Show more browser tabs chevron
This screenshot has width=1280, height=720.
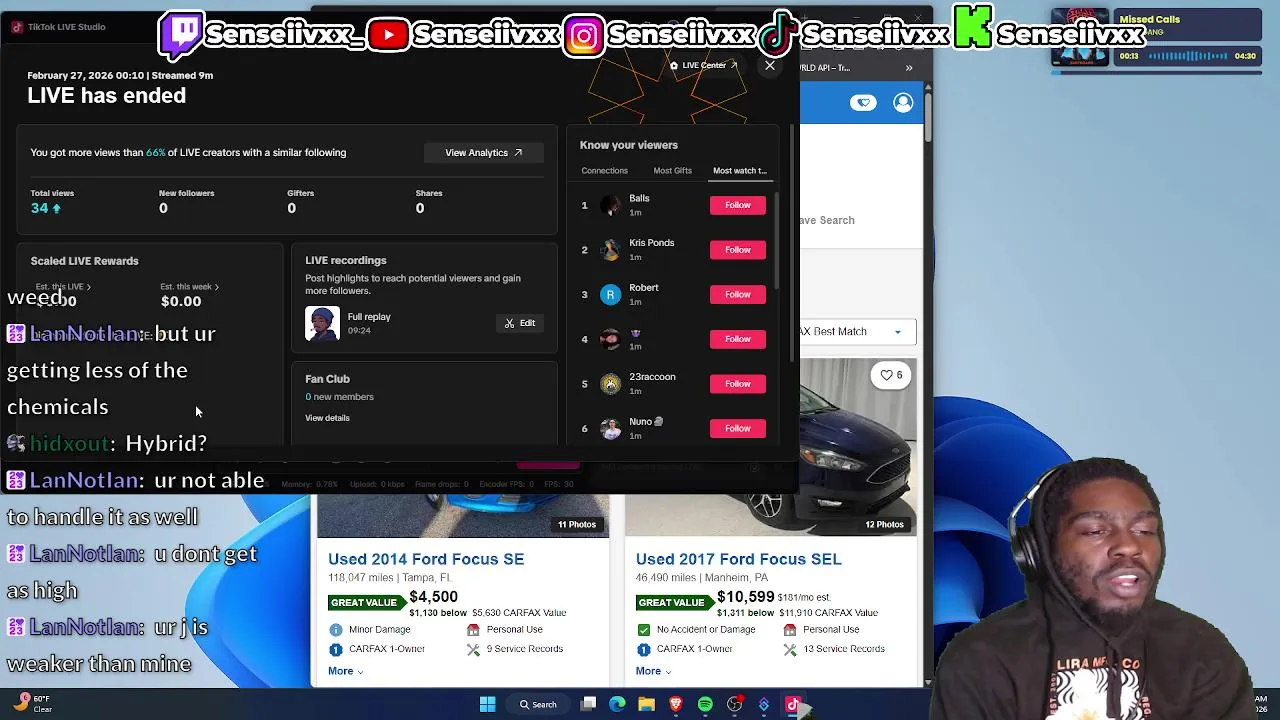tap(909, 68)
